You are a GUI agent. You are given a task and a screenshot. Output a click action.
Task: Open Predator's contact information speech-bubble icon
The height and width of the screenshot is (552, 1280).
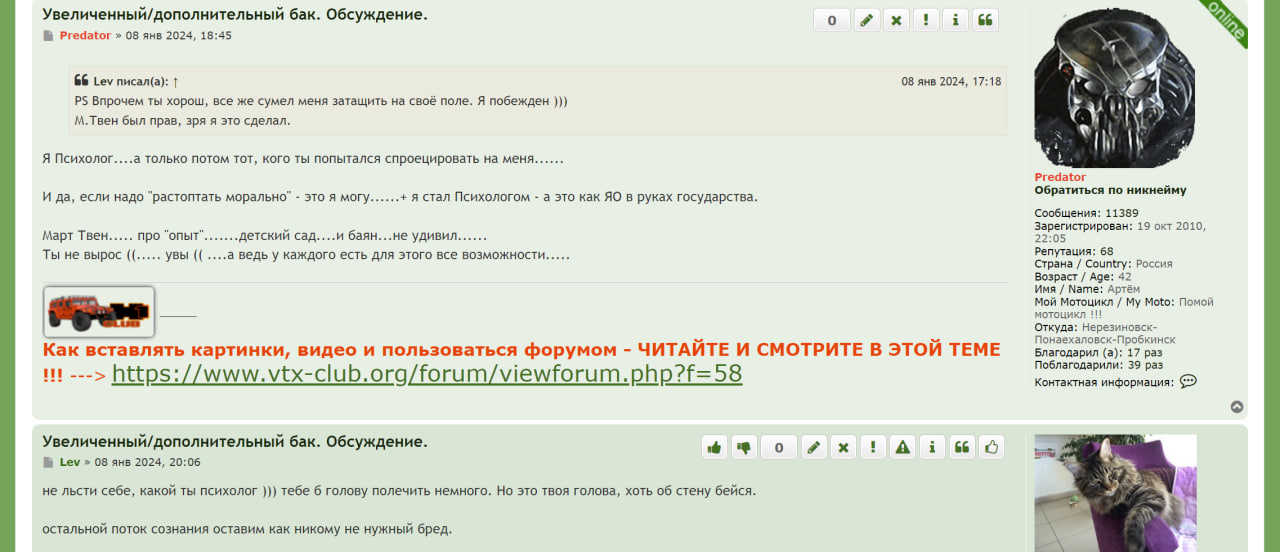tap(1188, 382)
